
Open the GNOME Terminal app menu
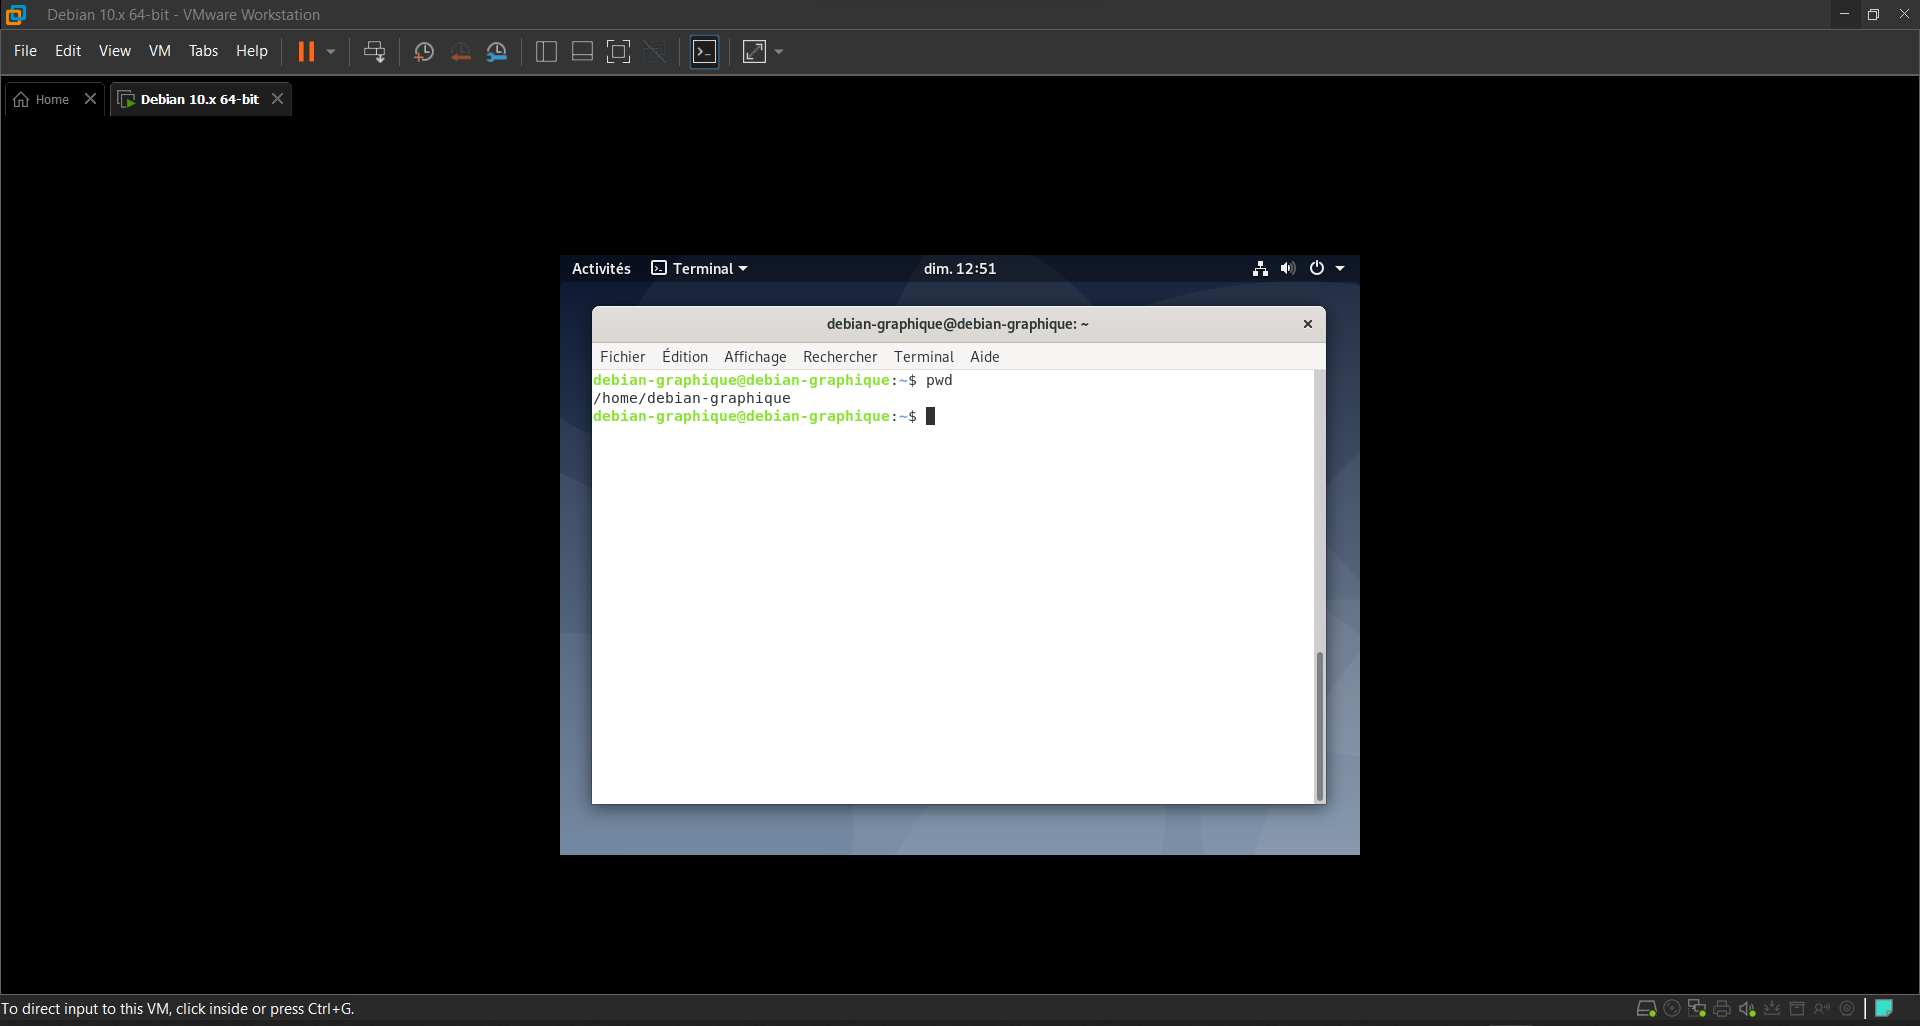pyautogui.click(x=700, y=268)
